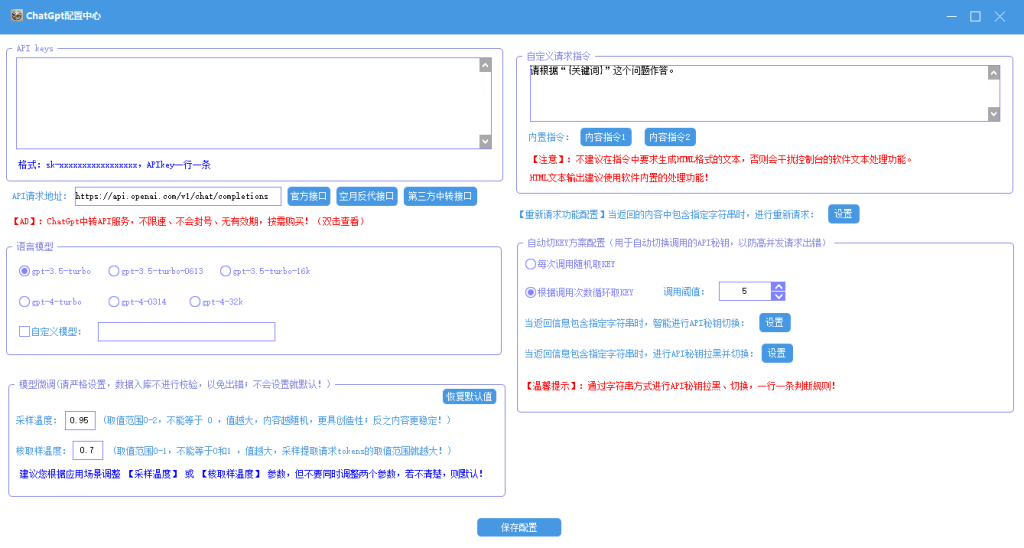Click the 调用阈值 value field
This screenshot has height=548, width=1024.
click(x=745, y=291)
